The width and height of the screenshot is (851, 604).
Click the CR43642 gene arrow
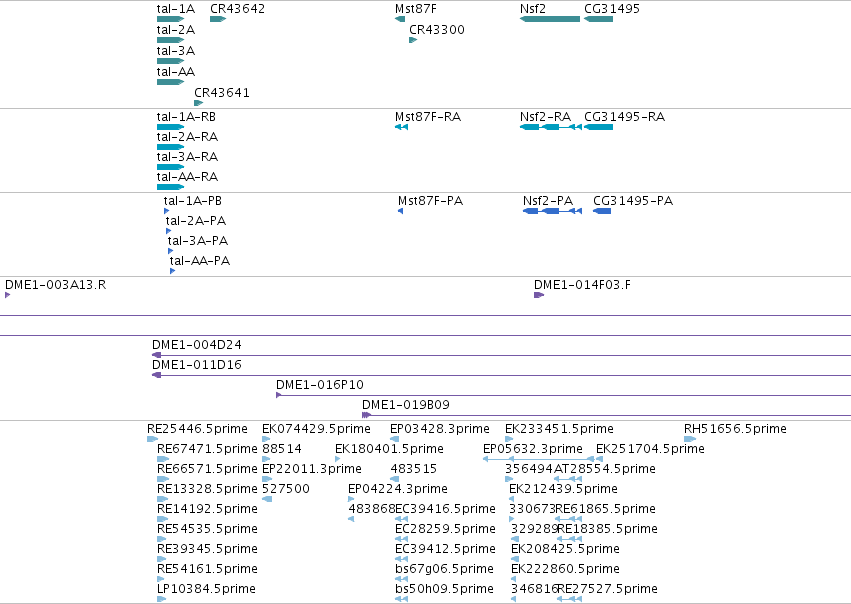click(218, 19)
